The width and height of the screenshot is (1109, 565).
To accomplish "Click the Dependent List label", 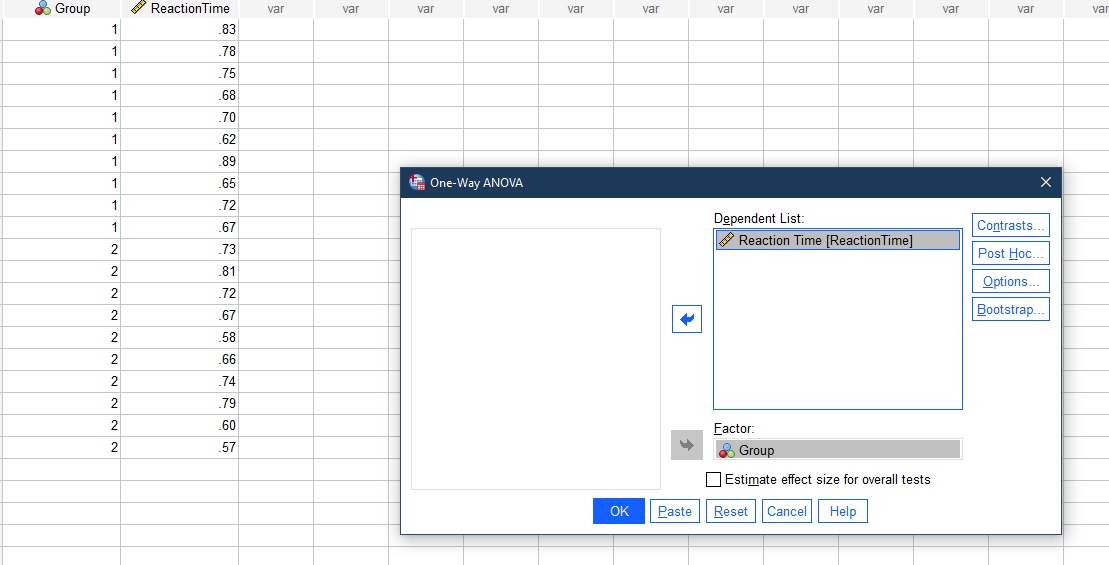I will click(759, 219).
